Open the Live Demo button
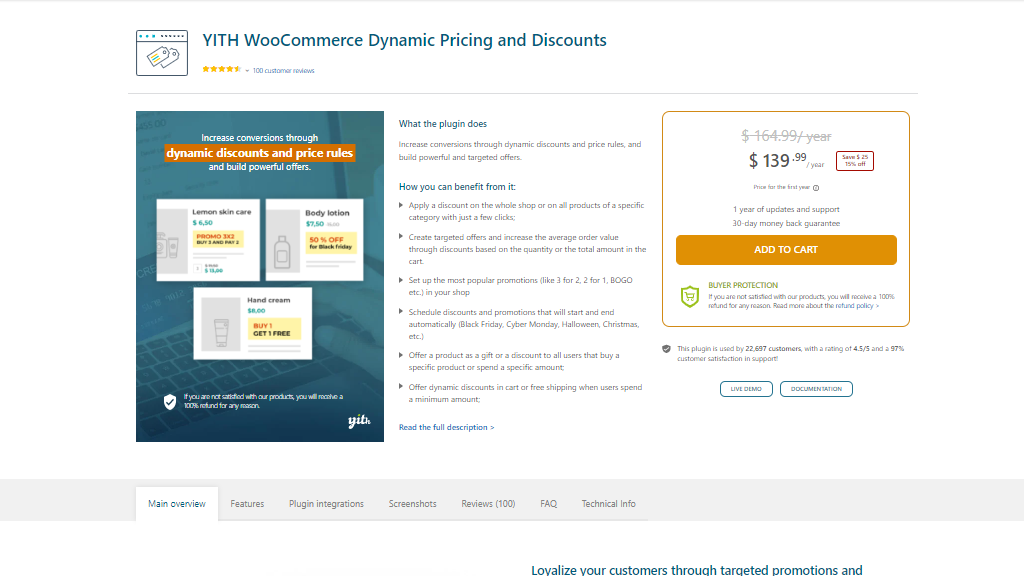 (x=746, y=389)
